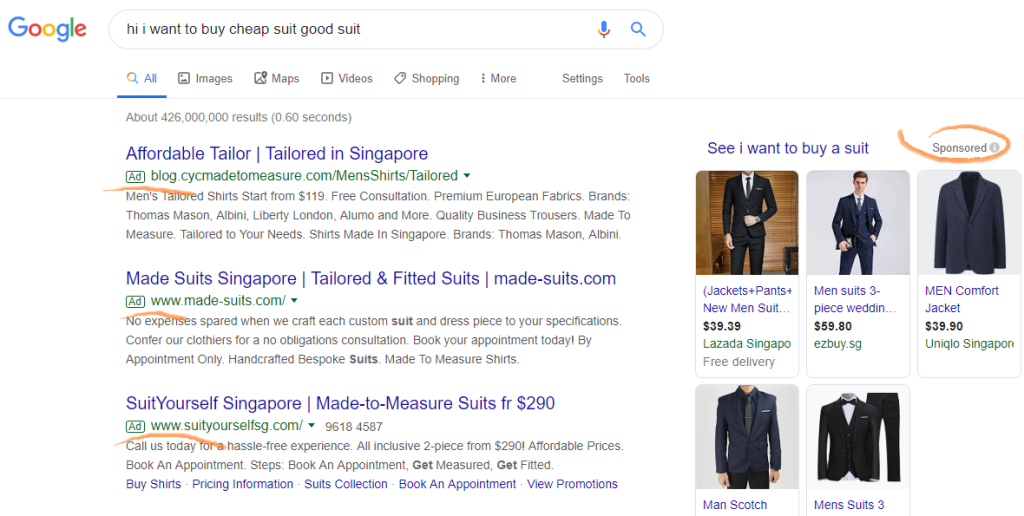Open SuitYourself Singapore Made-to-Measure Suits link
The width and height of the screenshot is (1024, 516).
[340, 403]
